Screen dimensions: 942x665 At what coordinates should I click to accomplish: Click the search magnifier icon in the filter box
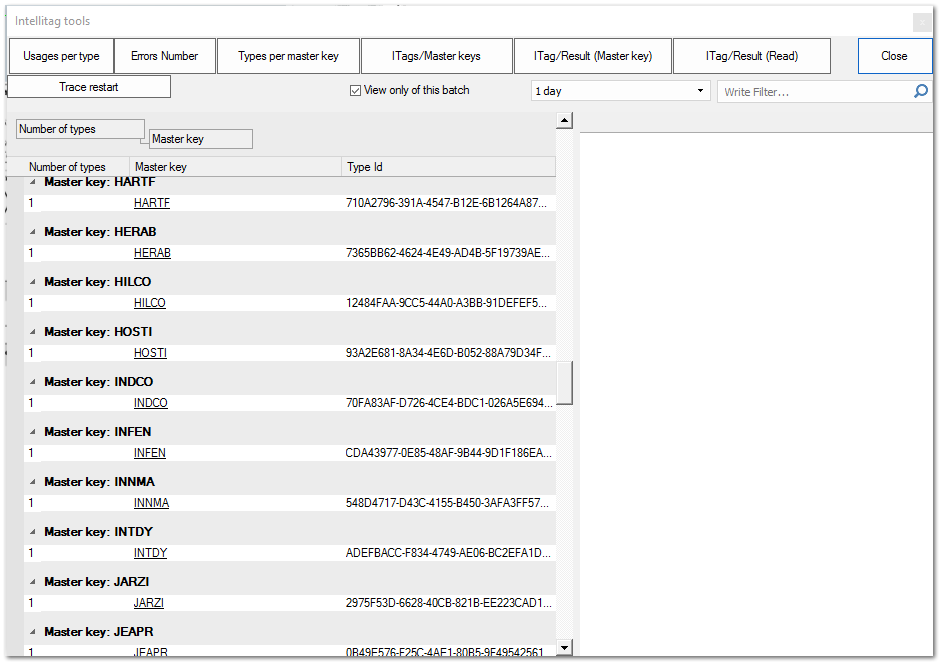point(921,90)
